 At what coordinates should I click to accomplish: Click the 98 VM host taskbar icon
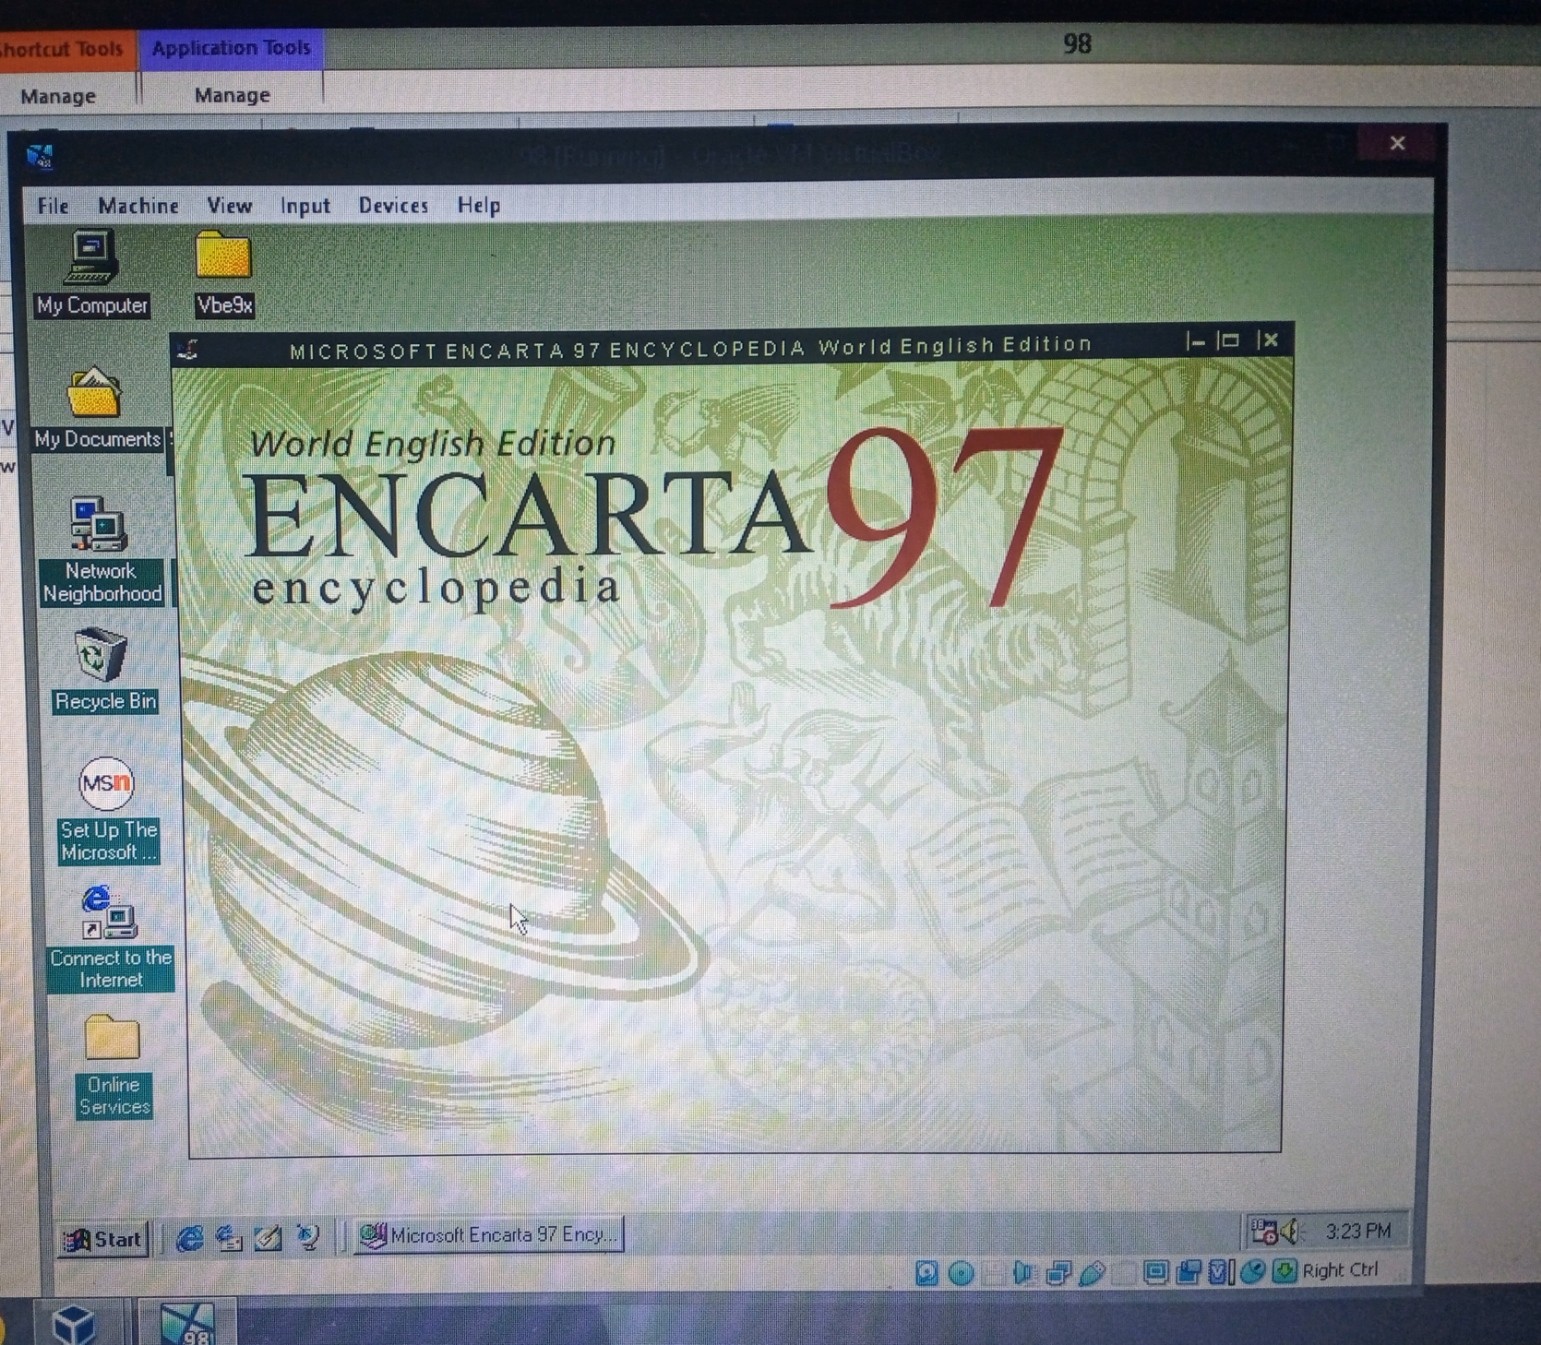(x=188, y=1323)
